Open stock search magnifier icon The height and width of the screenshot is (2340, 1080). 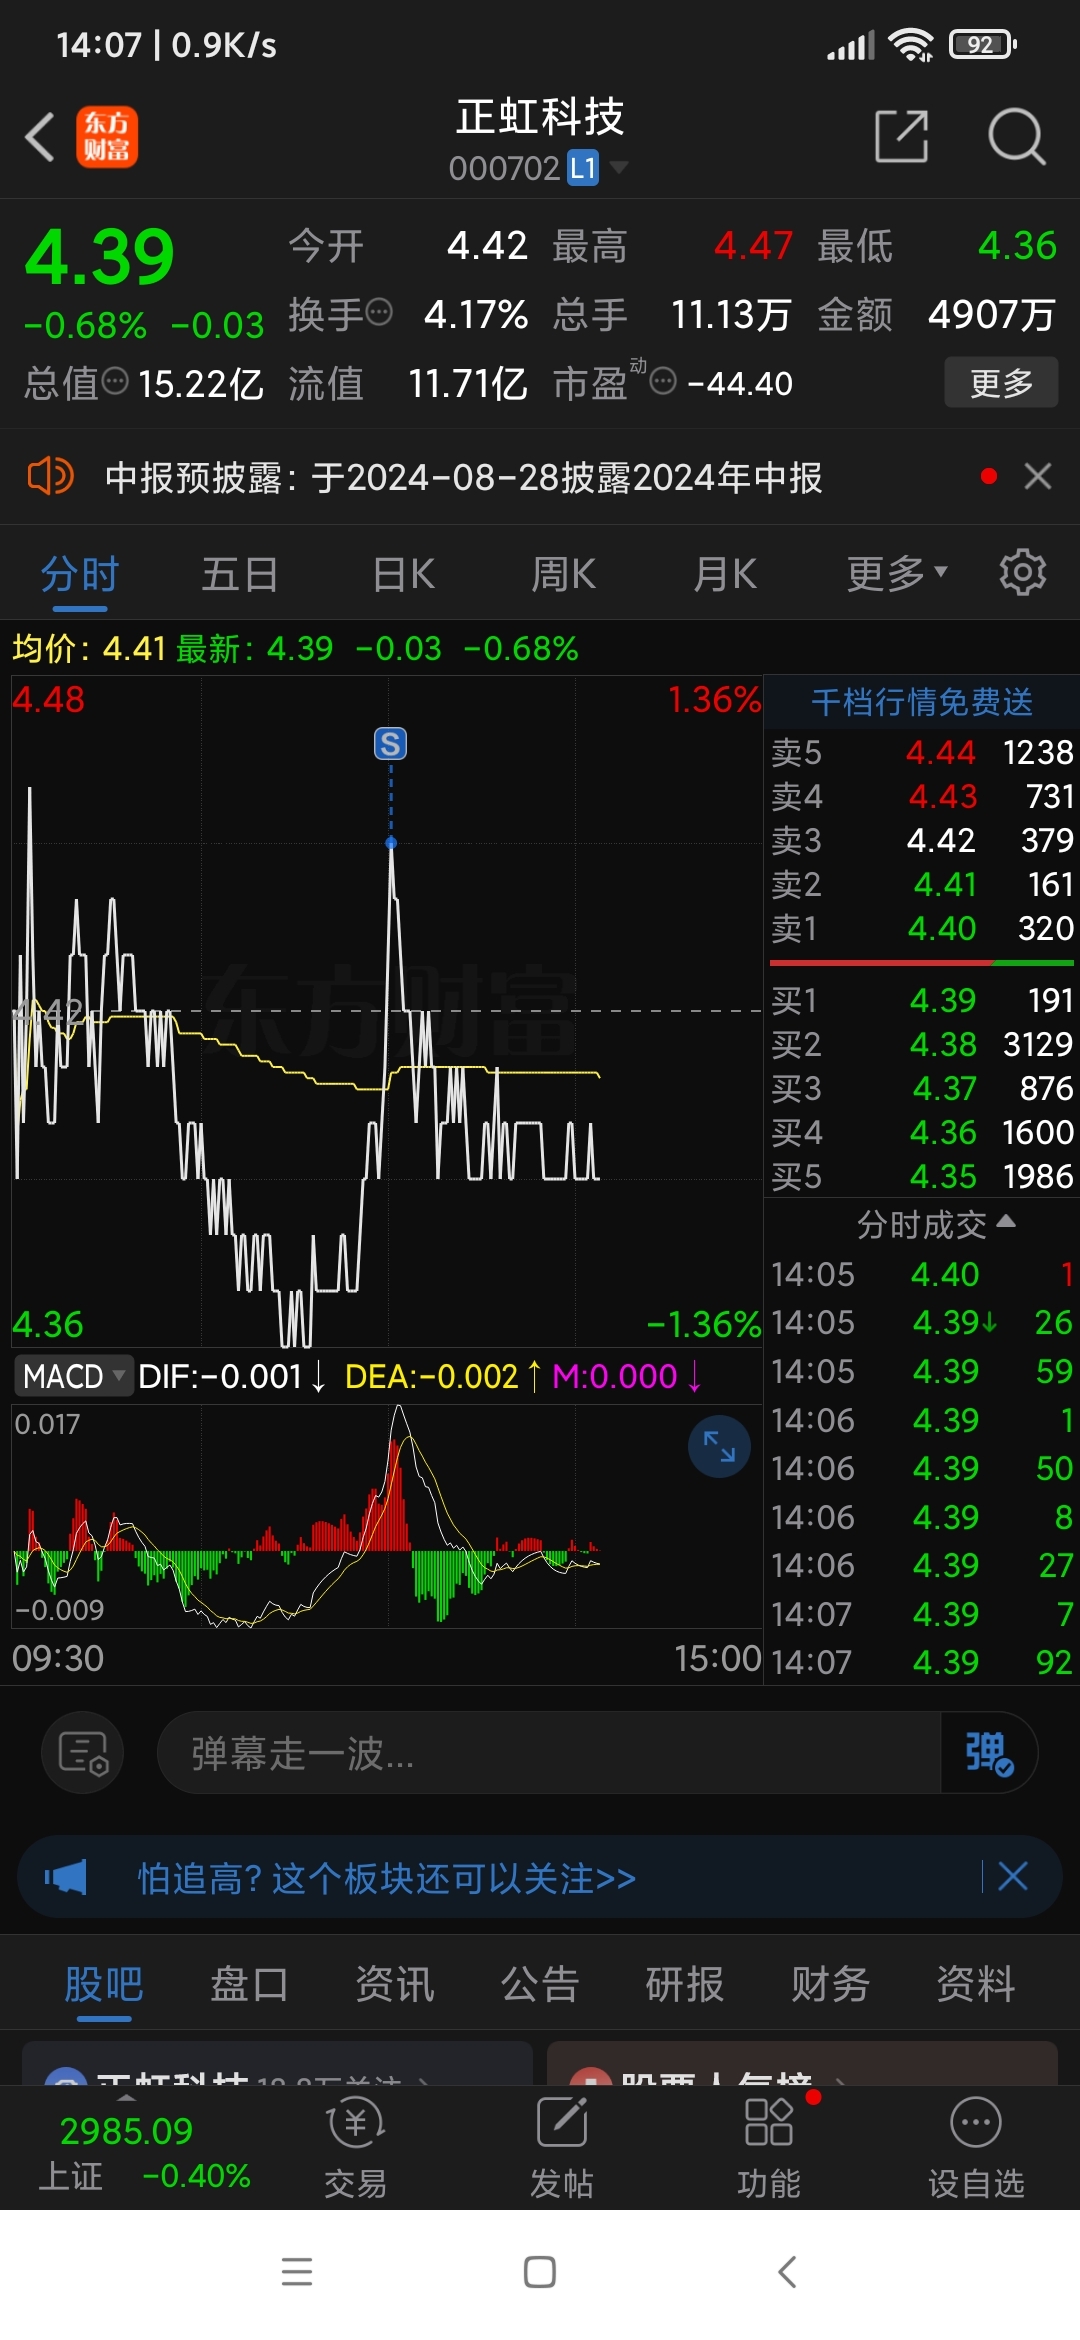[1016, 136]
